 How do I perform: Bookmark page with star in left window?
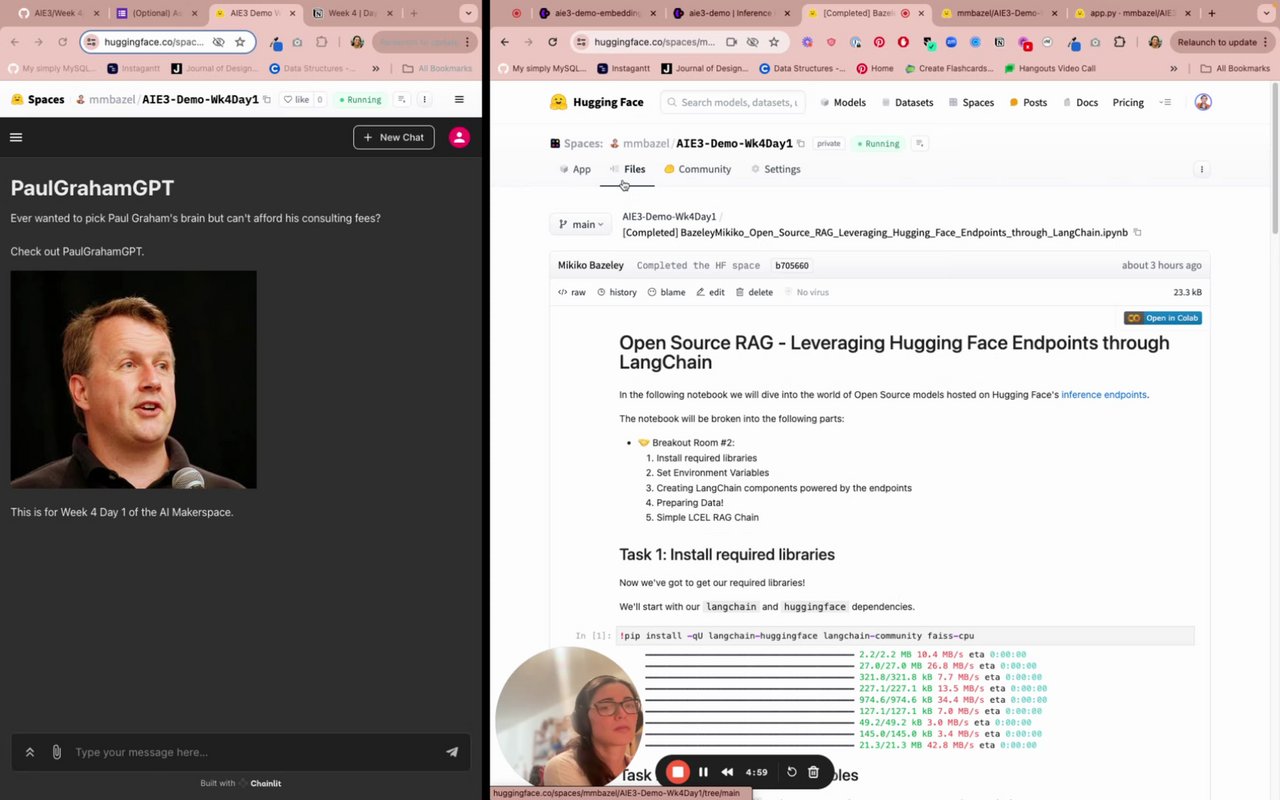(x=240, y=42)
